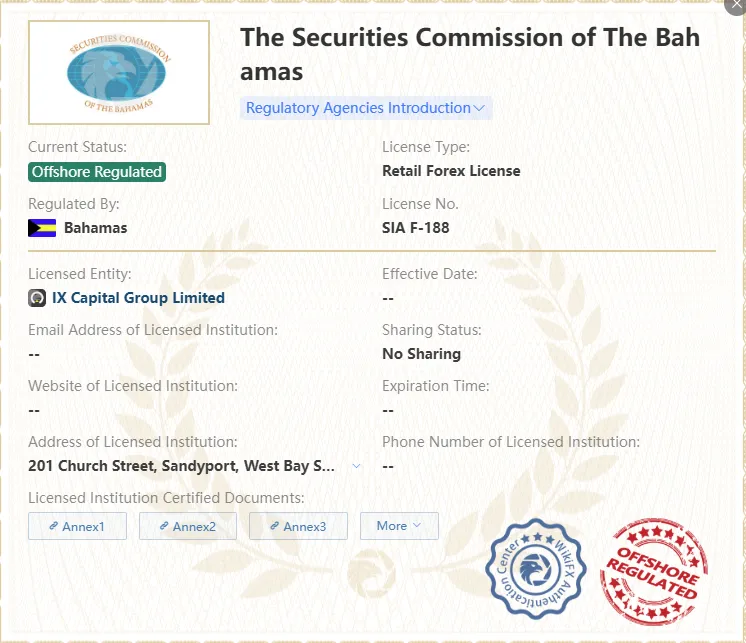
Task: Click the IX Capital Group Limited broker icon
Action: (37, 298)
